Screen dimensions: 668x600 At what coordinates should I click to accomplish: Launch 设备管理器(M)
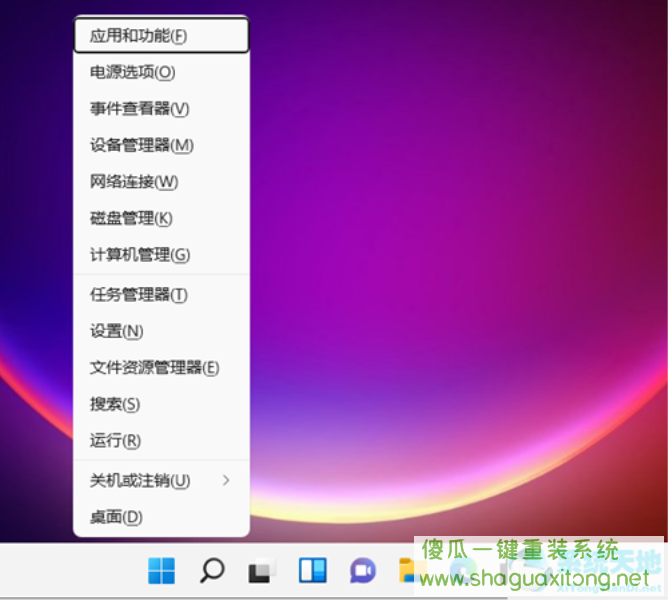[x=161, y=145]
